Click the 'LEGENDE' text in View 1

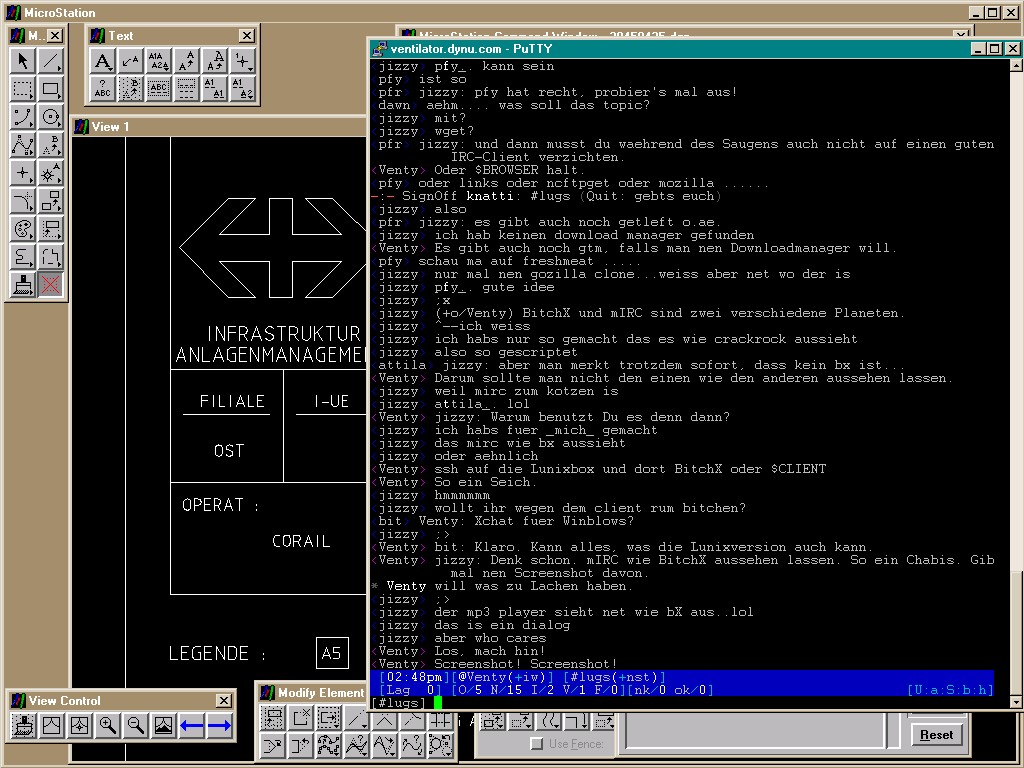(208, 654)
